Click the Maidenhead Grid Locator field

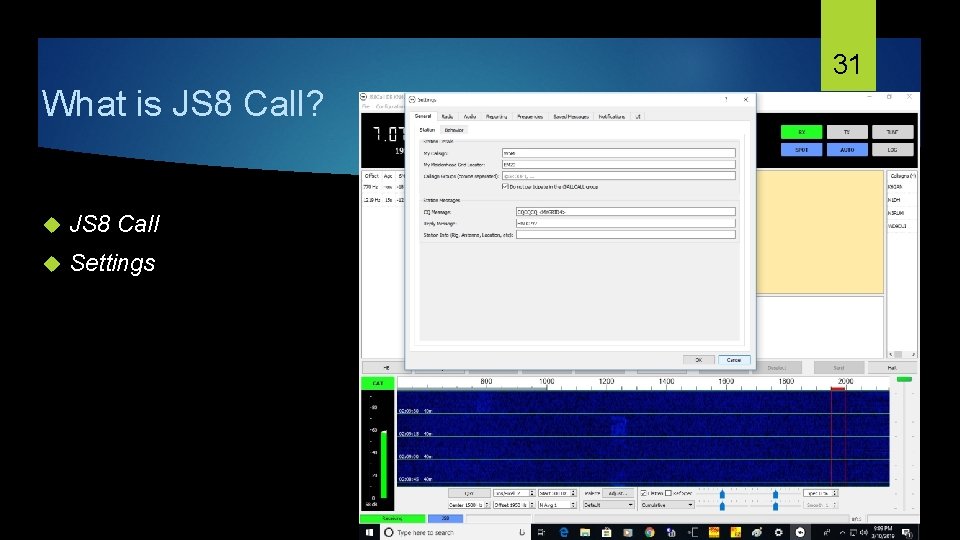[618, 164]
